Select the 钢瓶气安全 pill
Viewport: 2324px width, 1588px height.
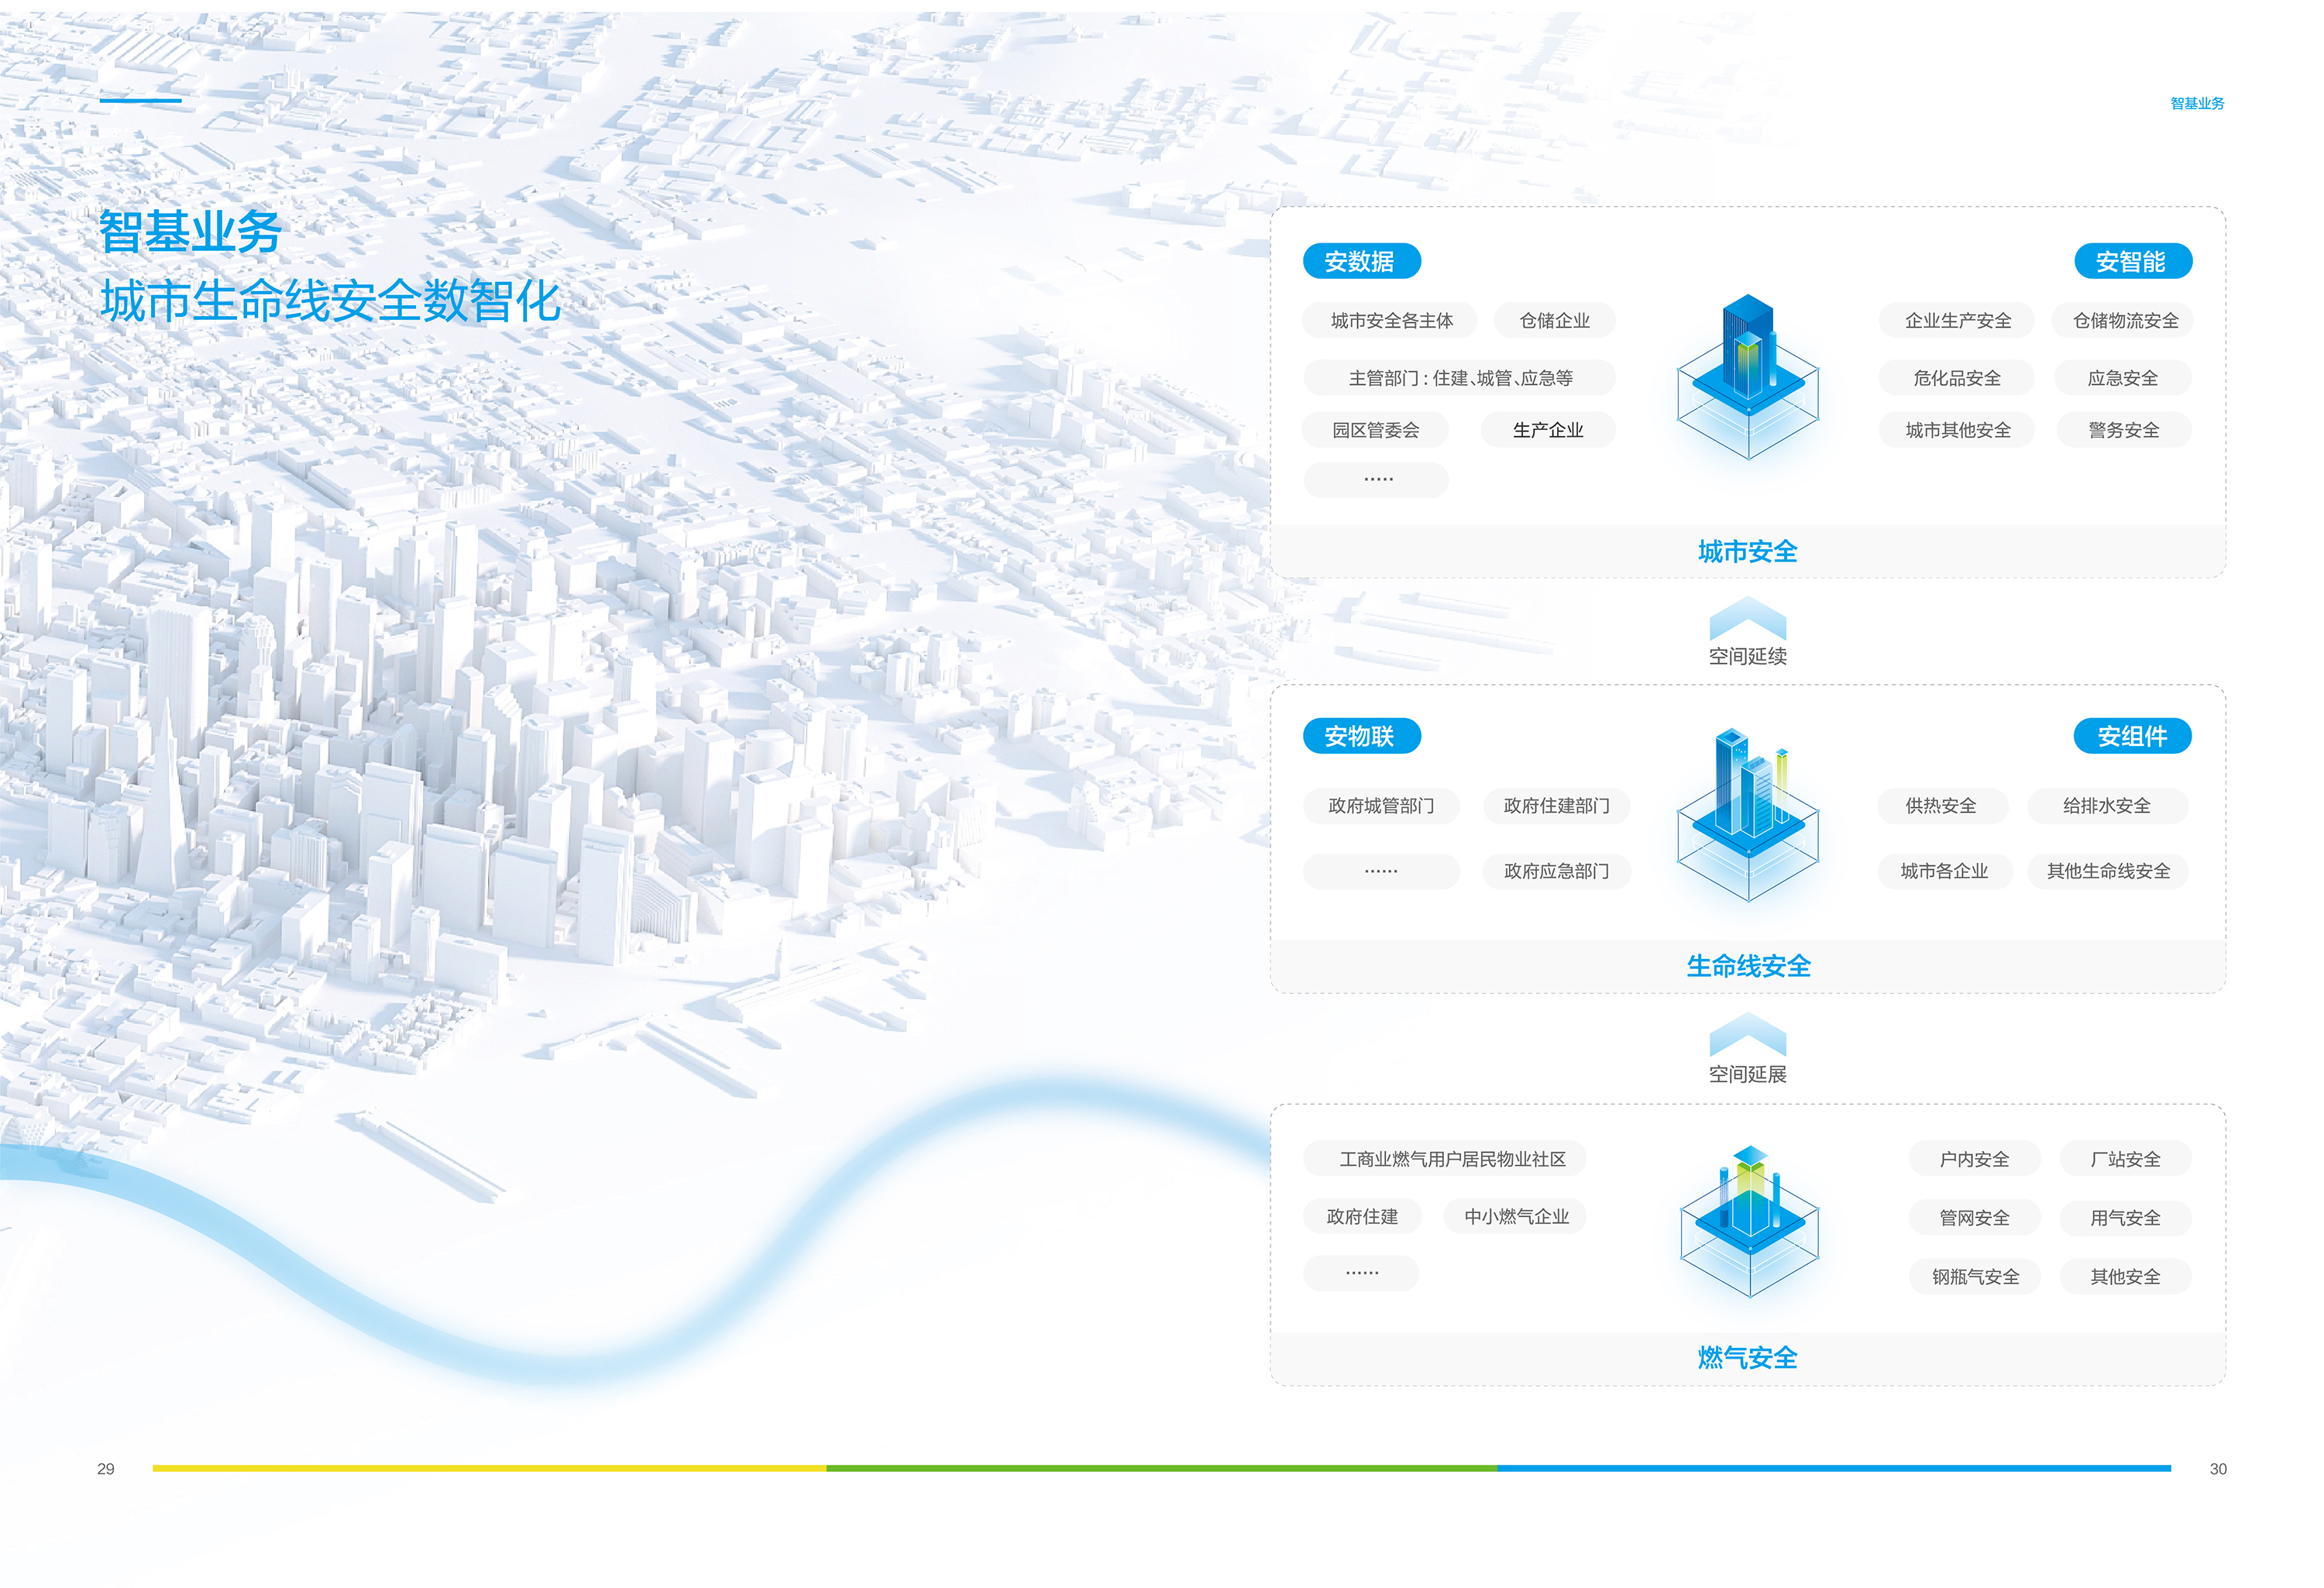[x=1974, y=1277]
